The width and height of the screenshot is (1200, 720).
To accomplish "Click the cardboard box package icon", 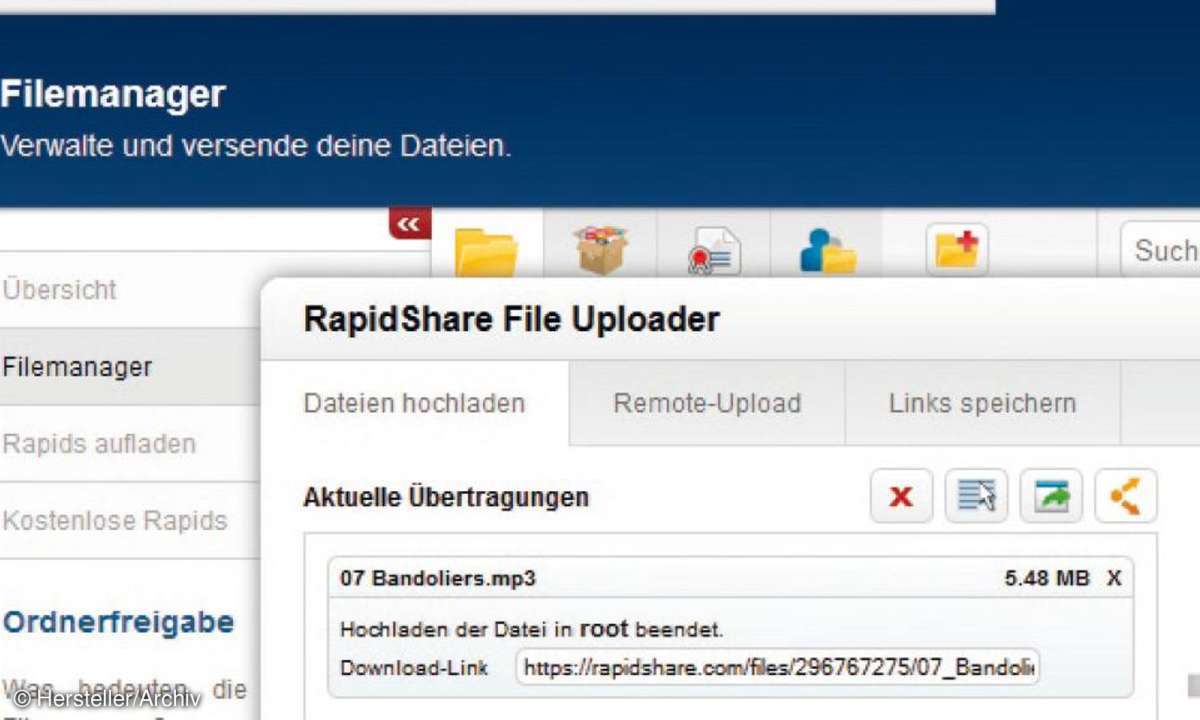I will click(600, 249).
